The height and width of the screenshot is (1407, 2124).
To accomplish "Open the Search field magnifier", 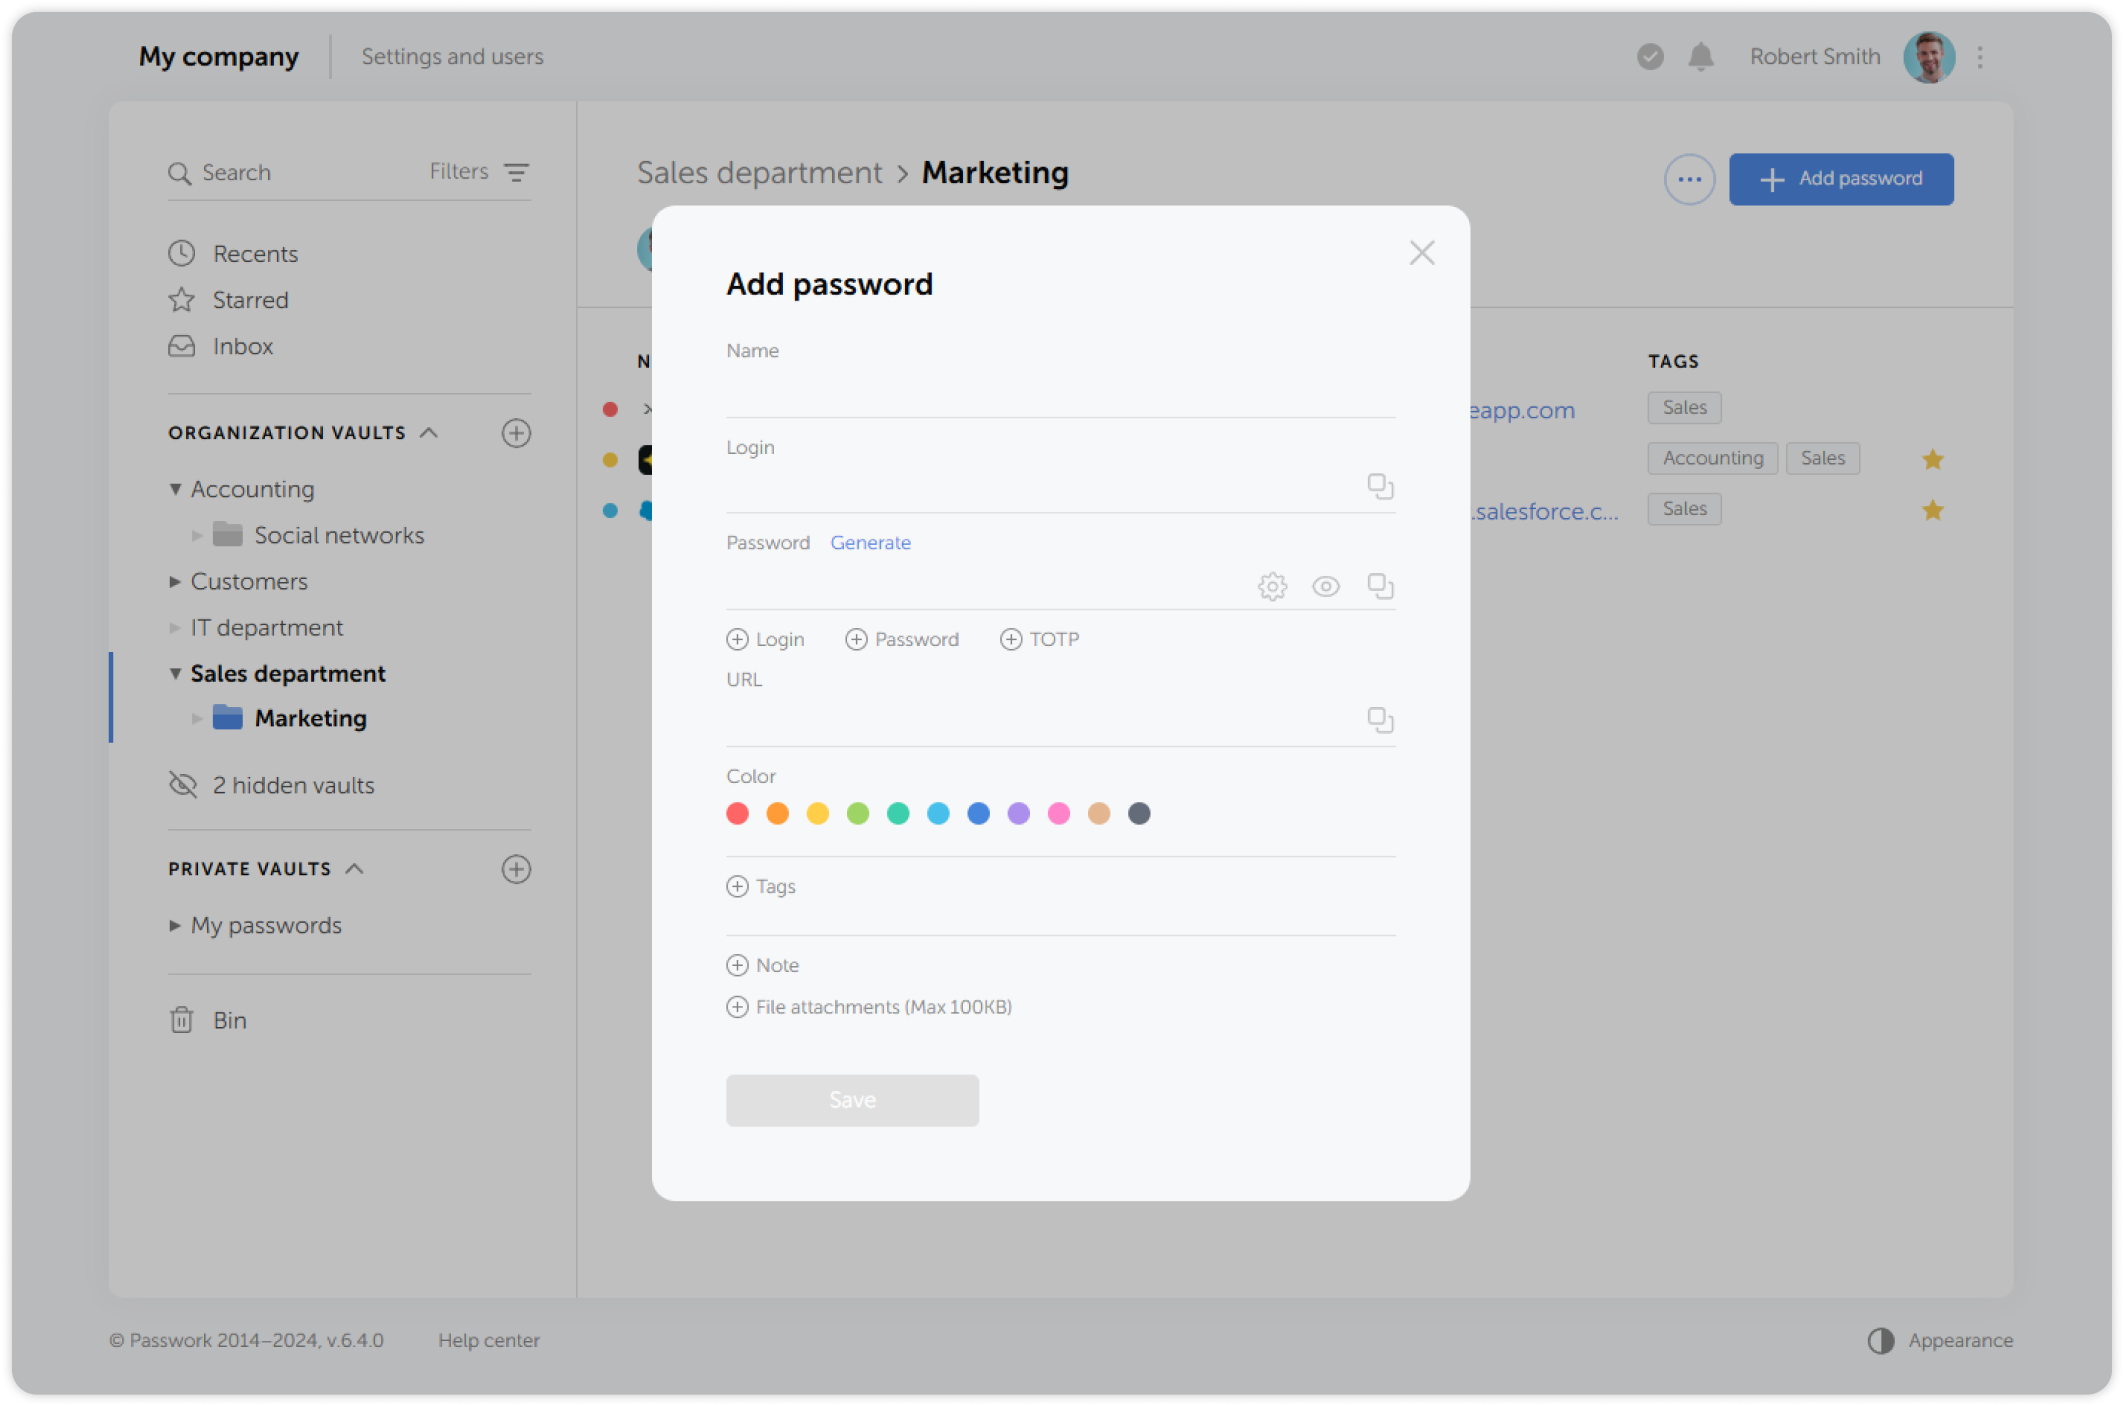I will point(181,172).
